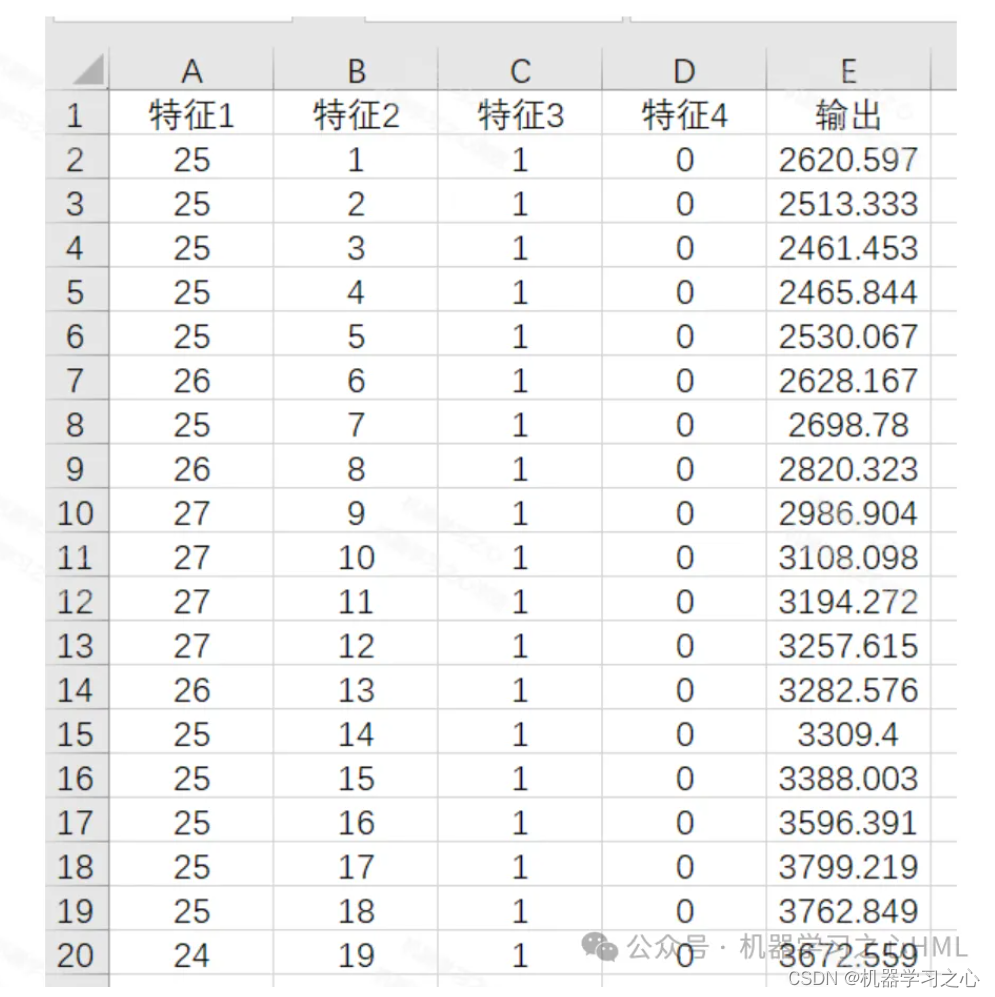Click the cell labeled 特征3
This screenshot has height=997, width=995.
click(x=520, y=115)
